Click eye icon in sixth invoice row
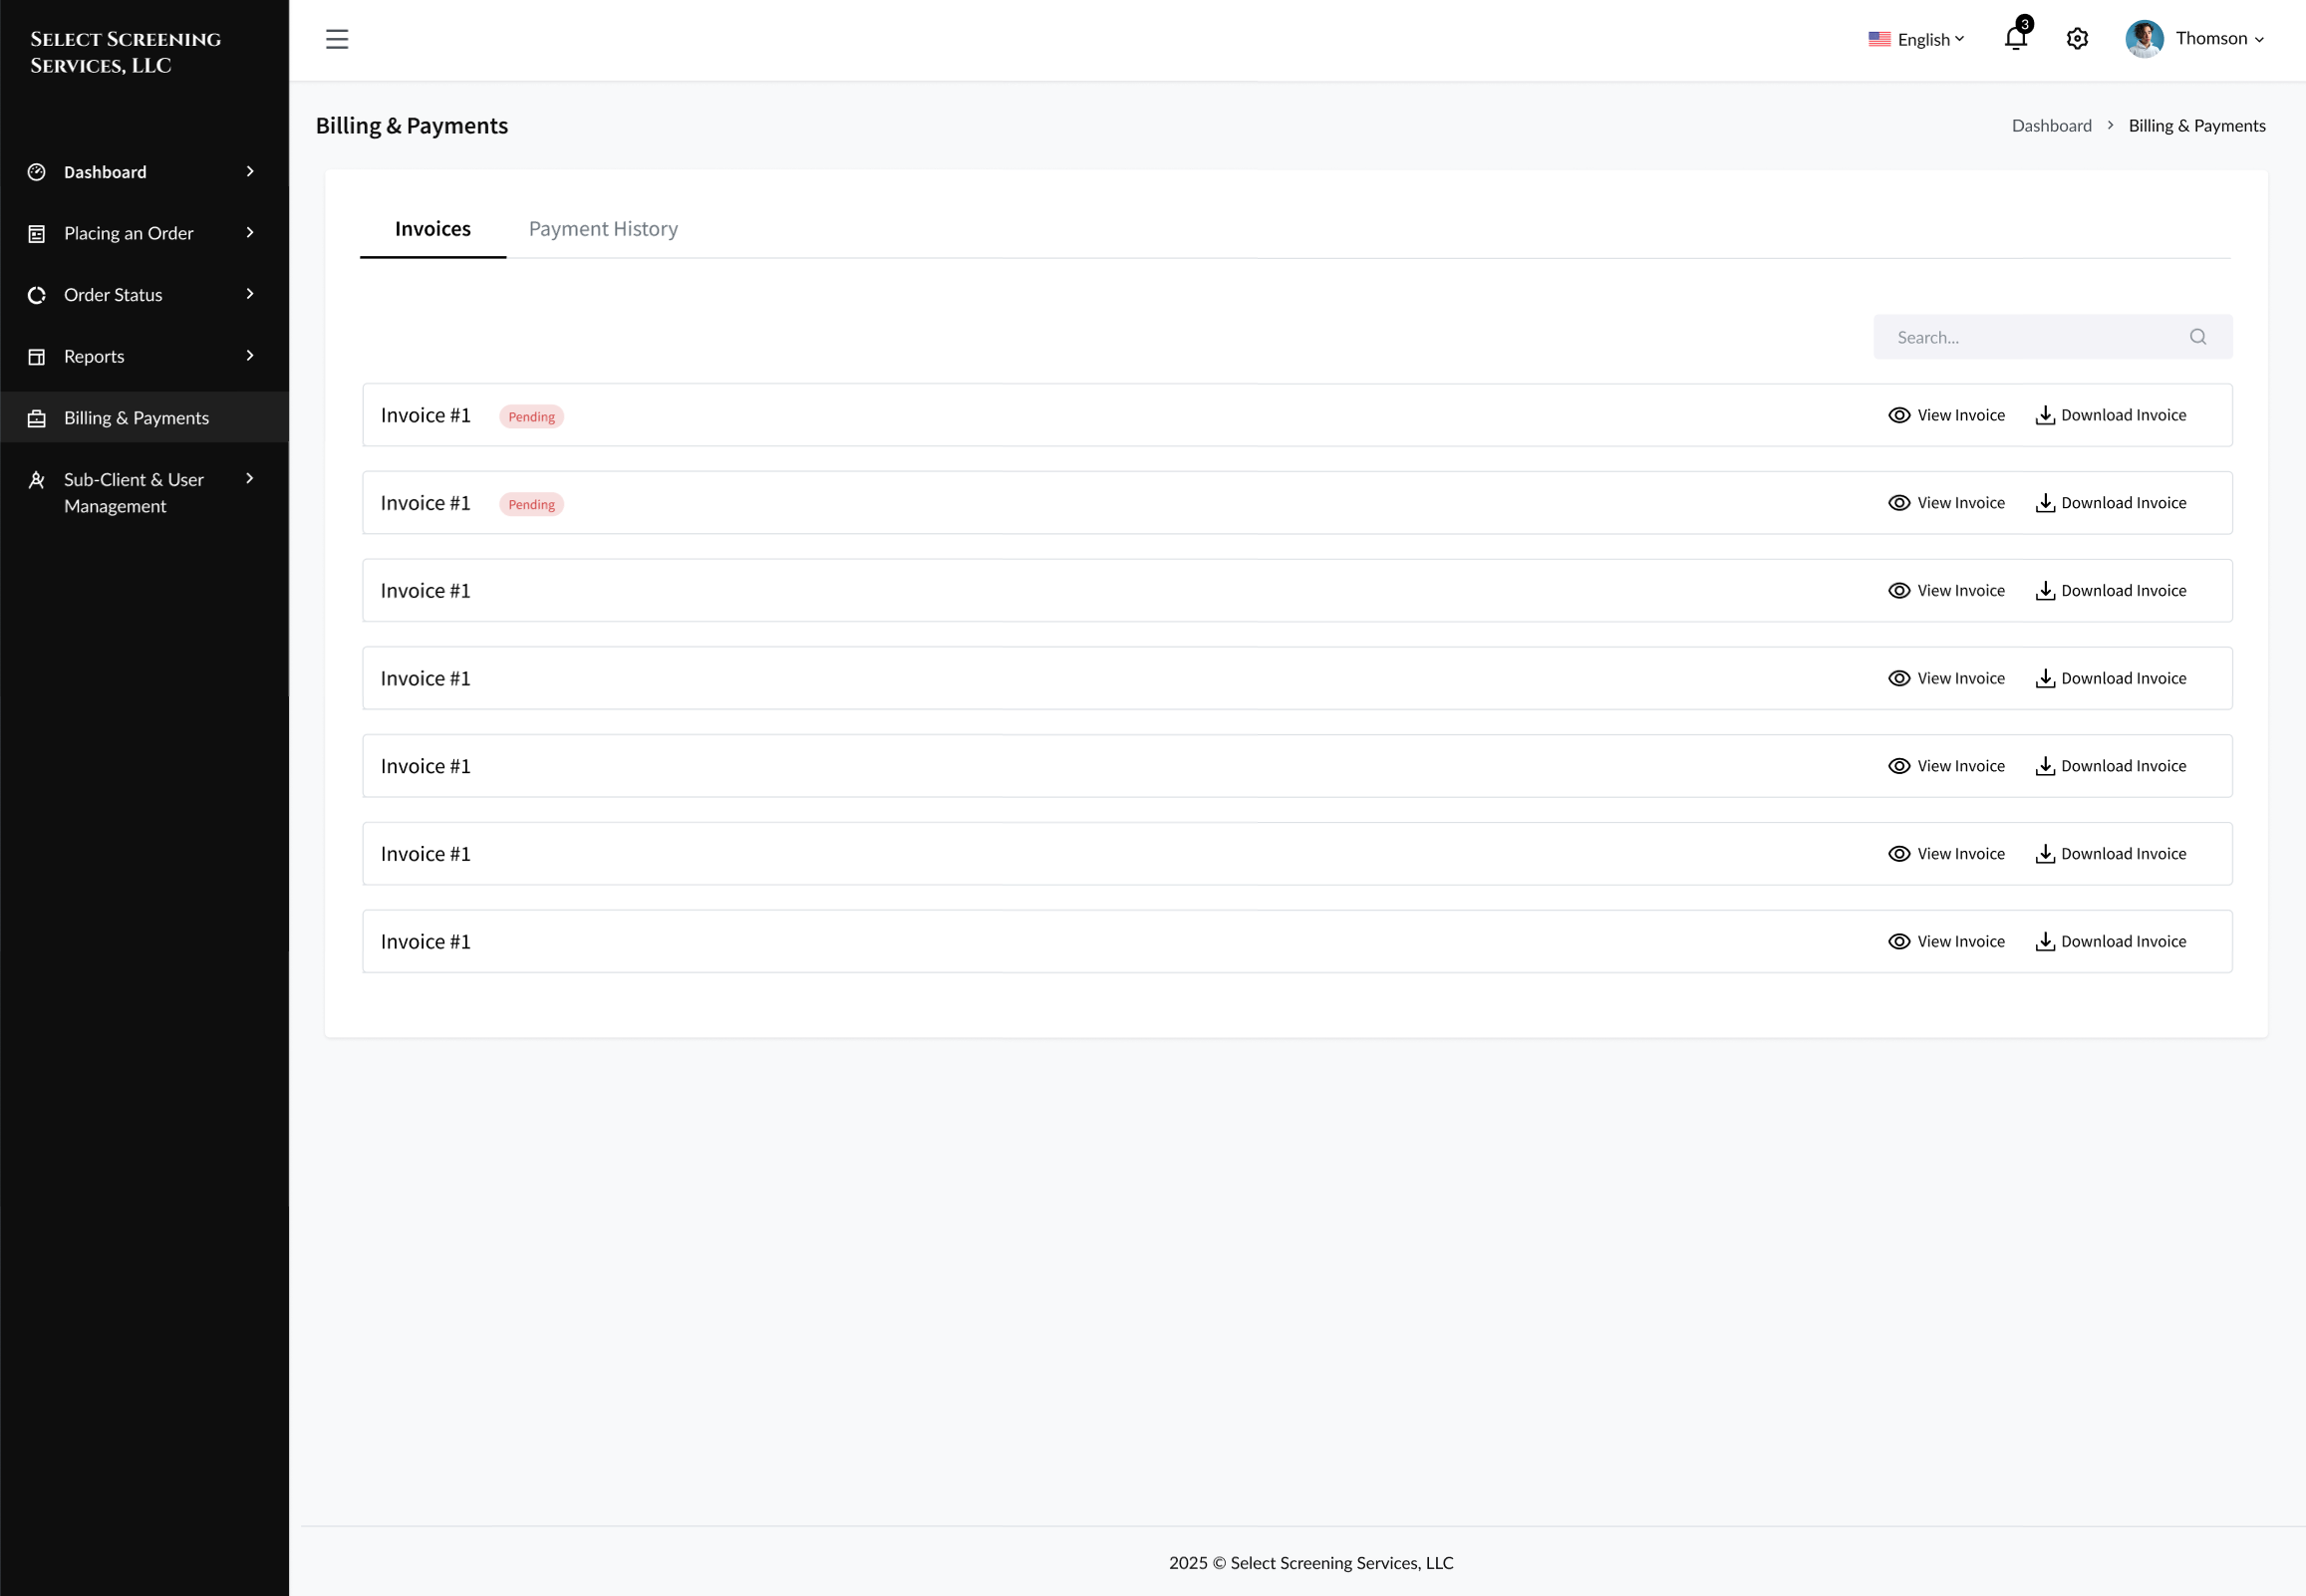 (x=1899, y=854)
